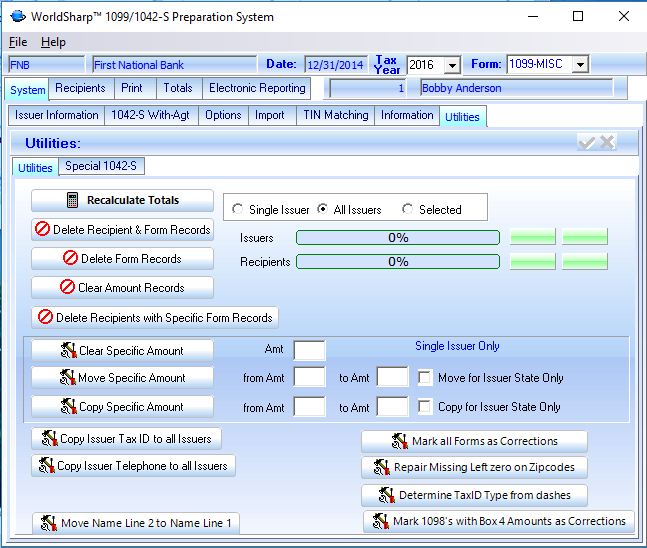Switch to the Special 1042-S tab
Image resolution: width=647 pixels, height=548 pixels.
click(x=100, y=166)
